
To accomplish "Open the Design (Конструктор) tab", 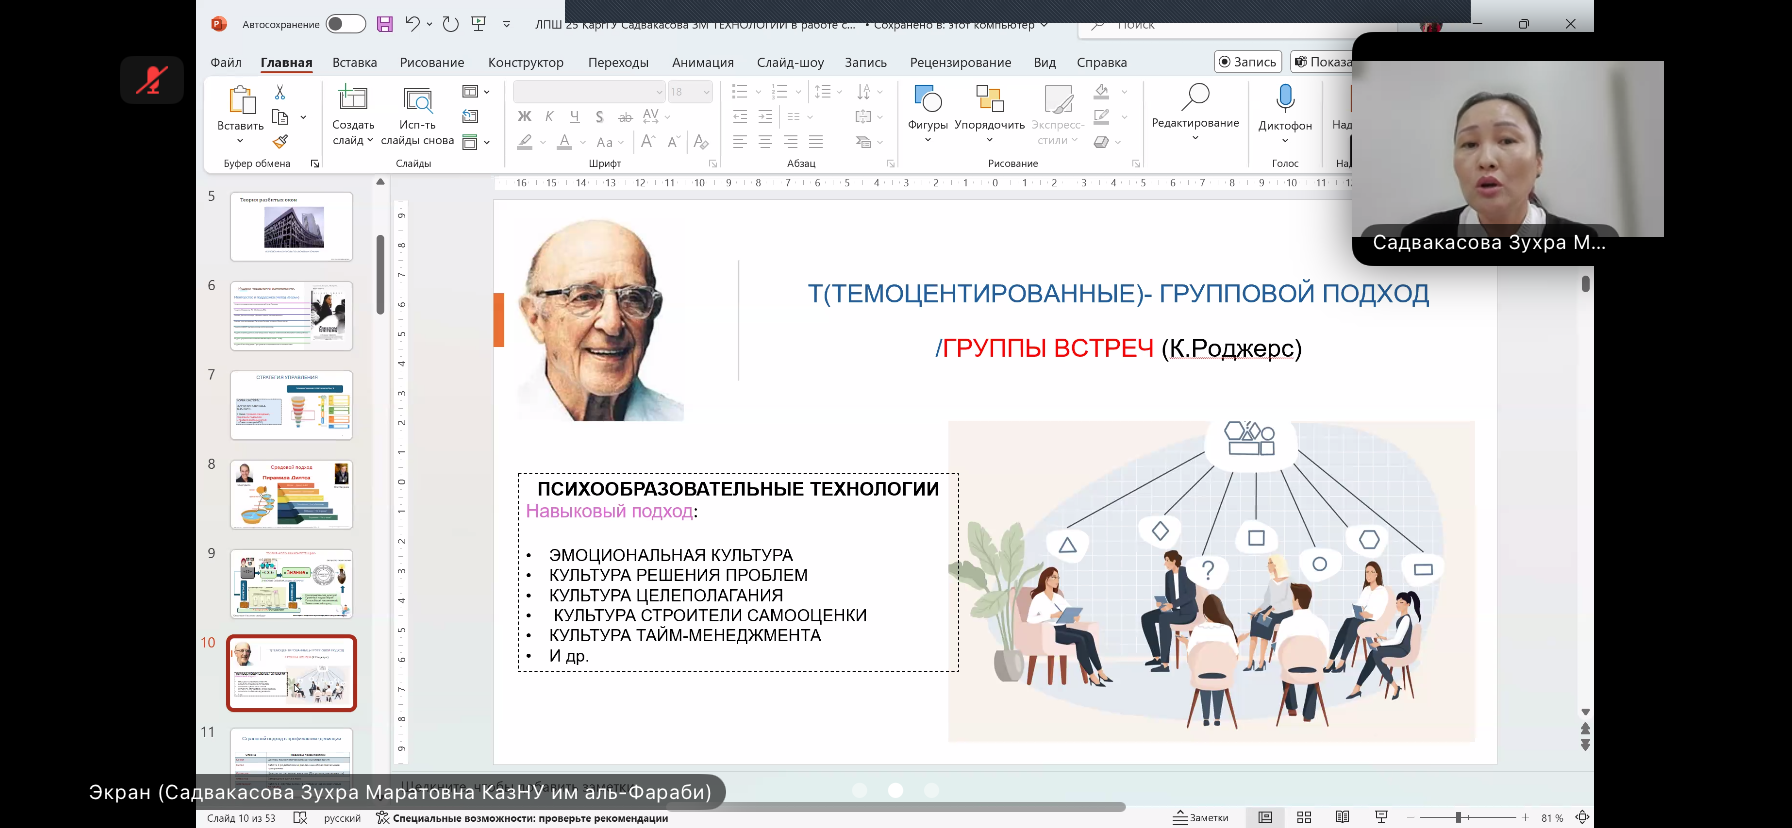I will pos(526,62).
